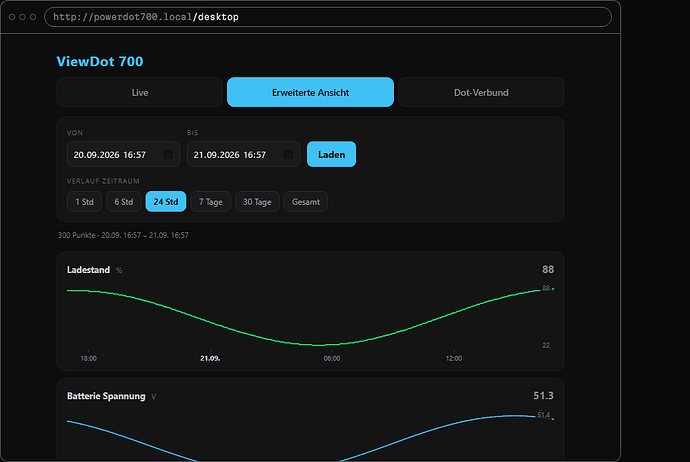This screenshot has height=462, width=690.
Task: Click the 06:00 axis label on Ladestand chart
Action: tap(332, 358)
